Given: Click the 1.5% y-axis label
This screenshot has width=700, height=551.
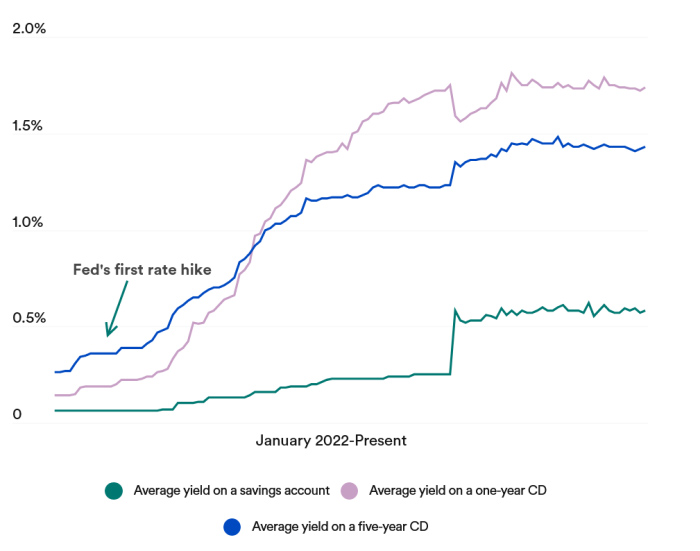Looking at the screenshot, I should click(x=29, y=126).
